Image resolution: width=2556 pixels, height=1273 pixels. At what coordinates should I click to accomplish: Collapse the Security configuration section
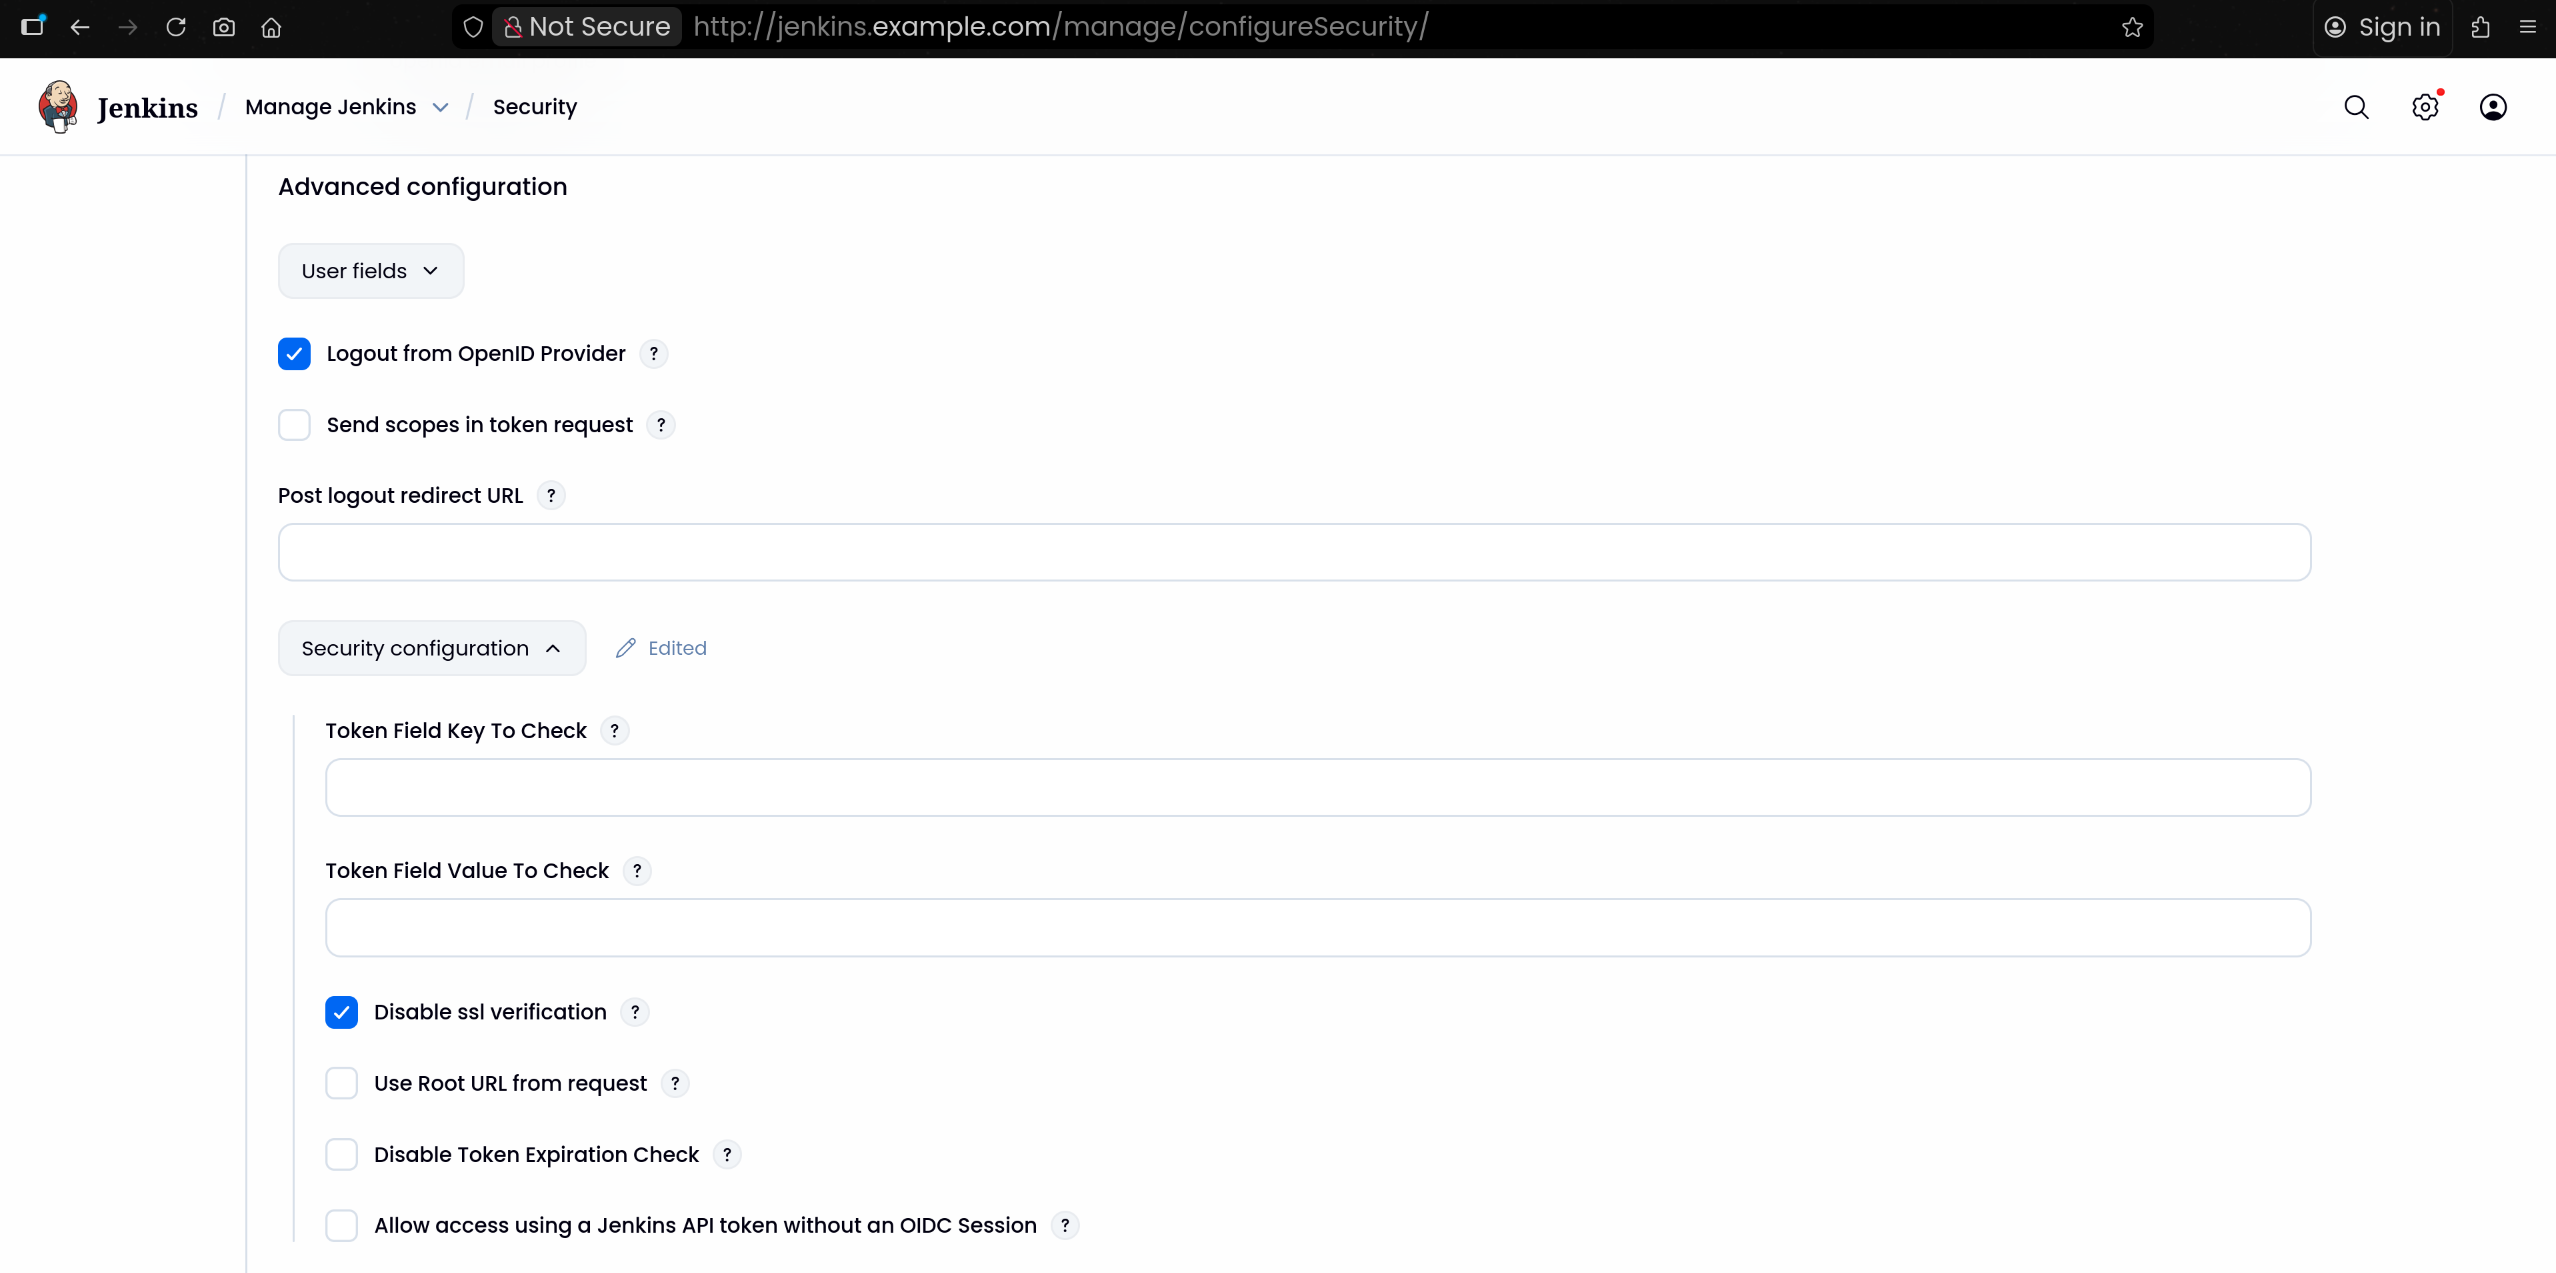431,648
